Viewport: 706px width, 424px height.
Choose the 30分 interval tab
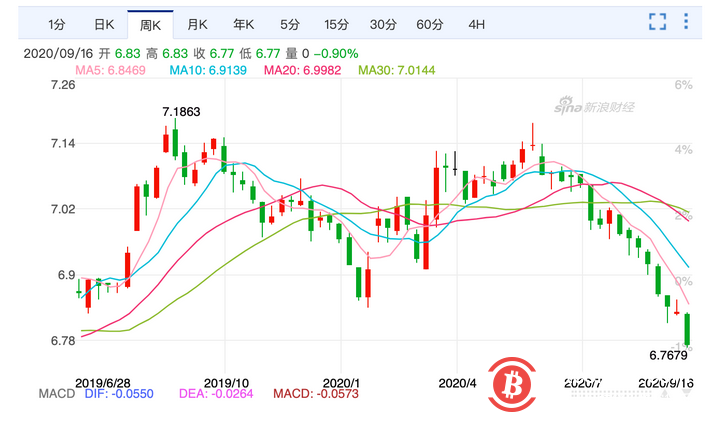(383, 24)
